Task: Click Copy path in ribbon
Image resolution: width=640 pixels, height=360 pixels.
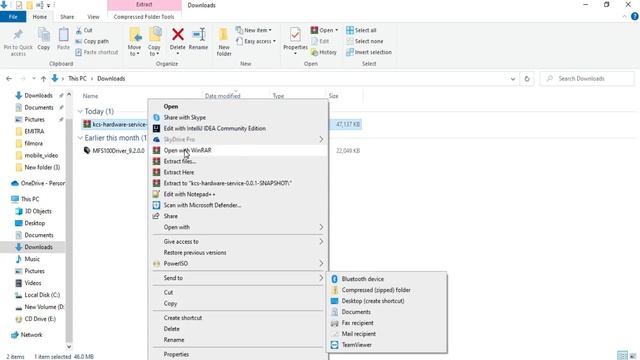Action: click(x=92, y=41)
